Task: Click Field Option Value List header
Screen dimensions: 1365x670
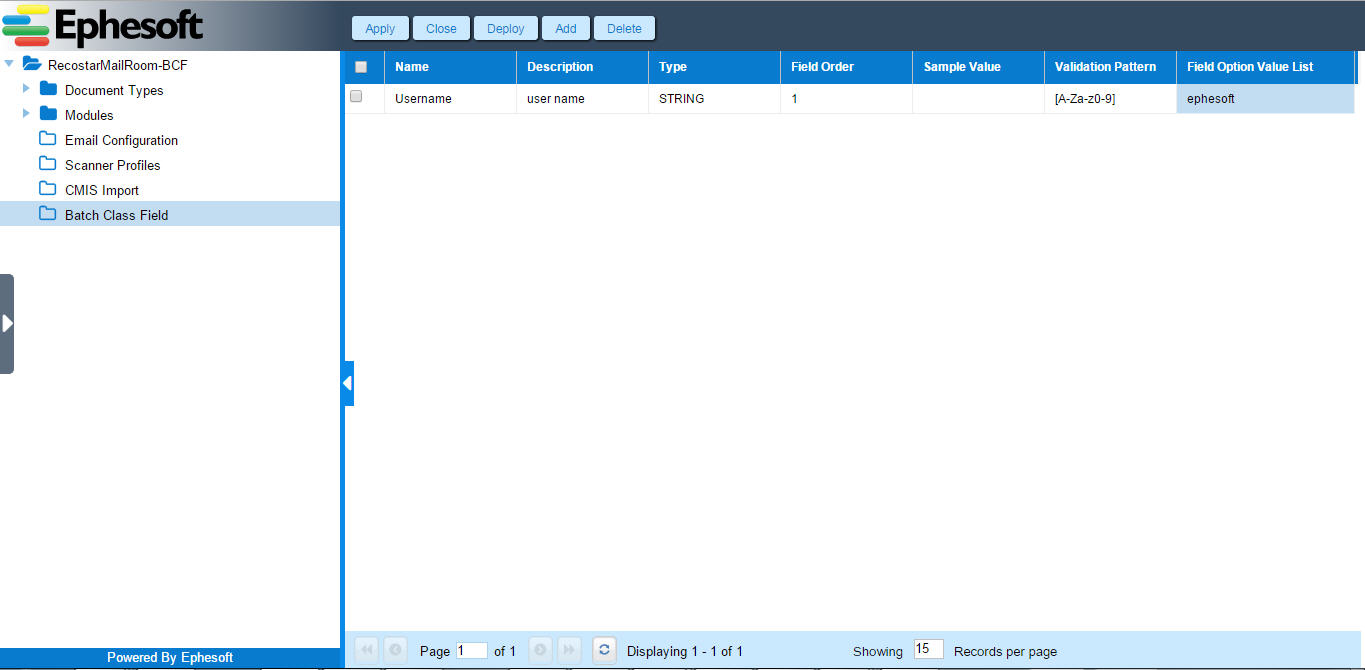Action: [x=1265, y=67]
